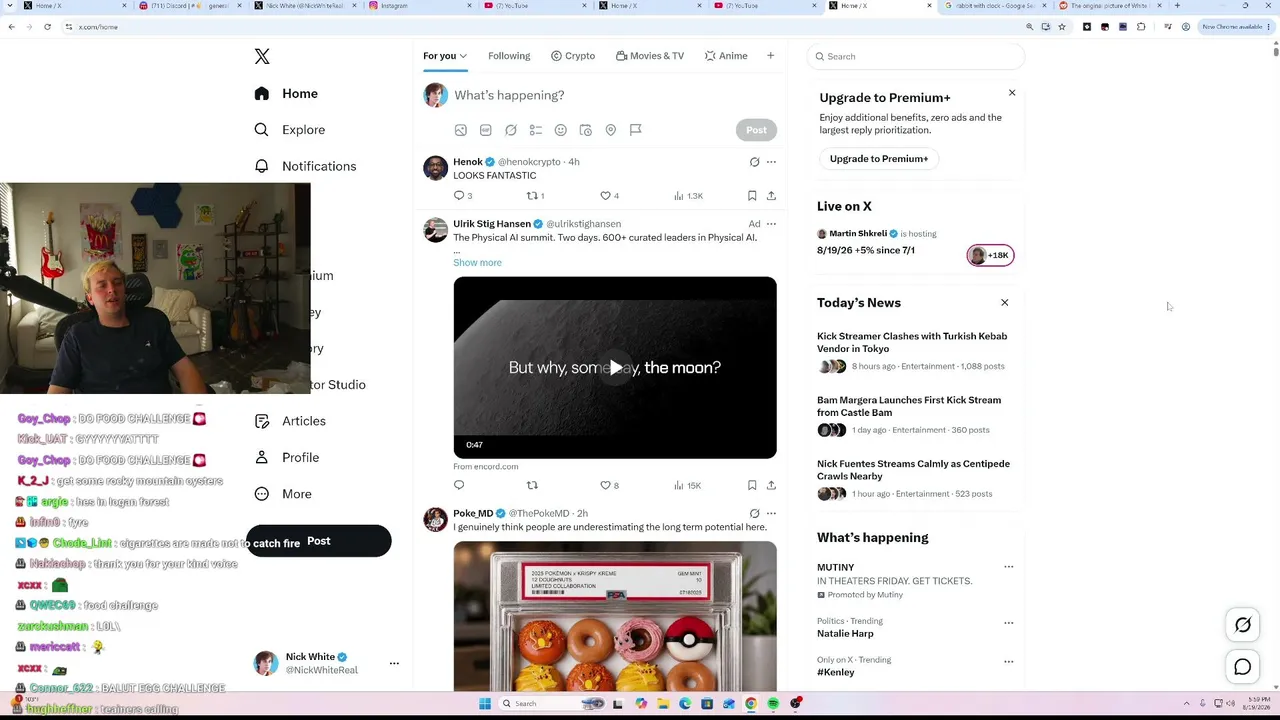Bookmark Henok's post

pyautogui.click(x=752, y=196)
